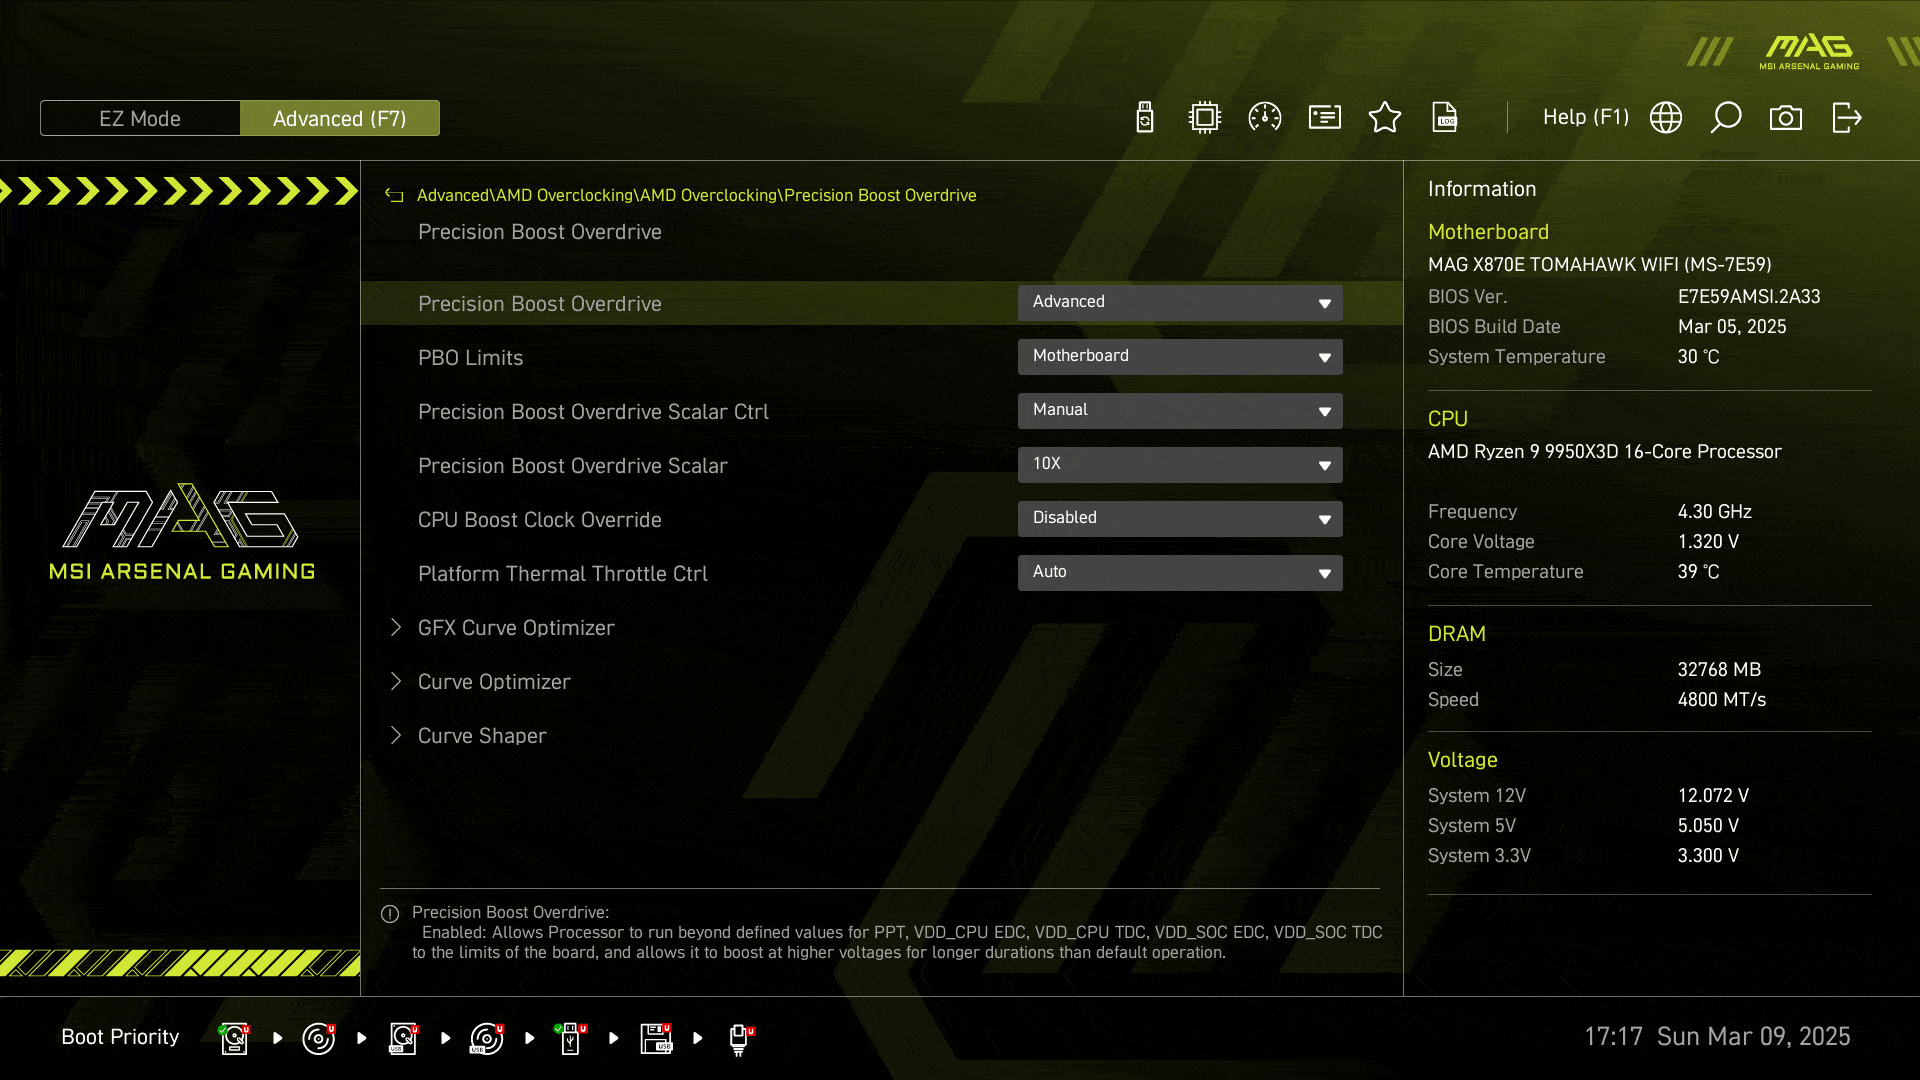Expand the Curve Optimizer submenu
1920x1080 pixels.
494,682
